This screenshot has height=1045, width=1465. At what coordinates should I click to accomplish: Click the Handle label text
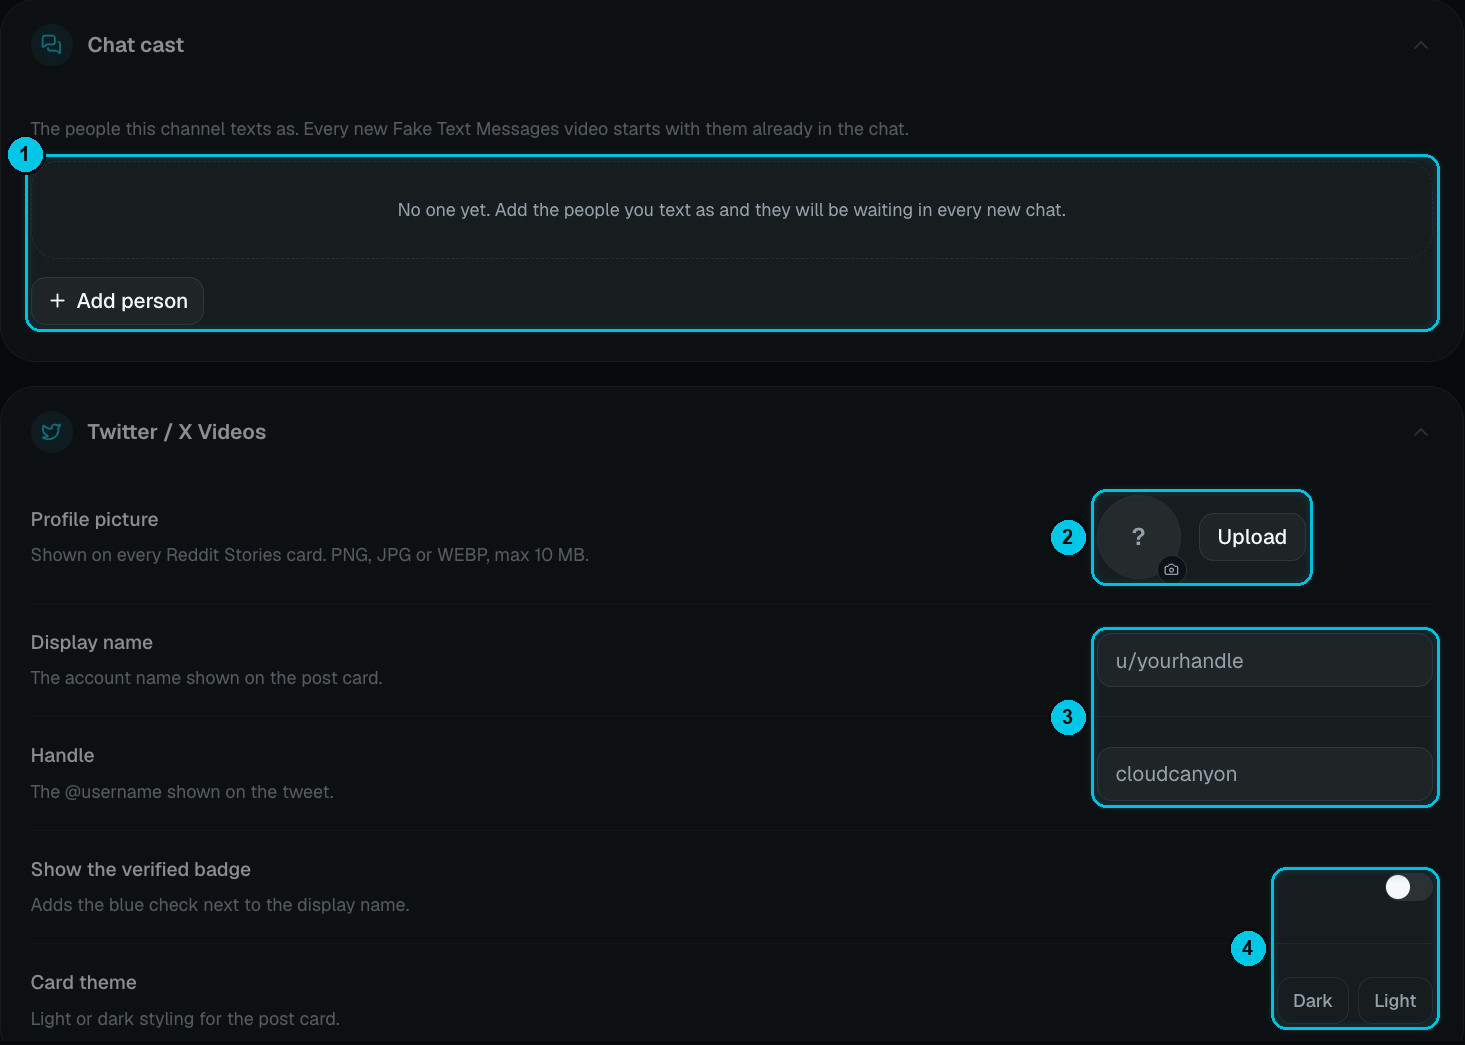62,755
